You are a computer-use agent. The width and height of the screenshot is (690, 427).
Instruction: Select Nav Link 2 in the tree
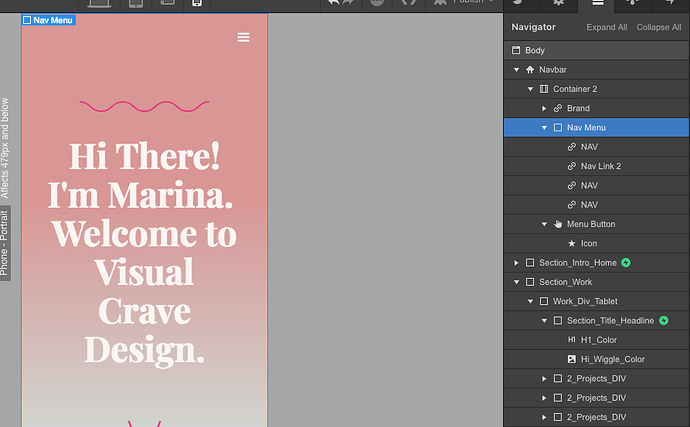[x=601, y=166]
